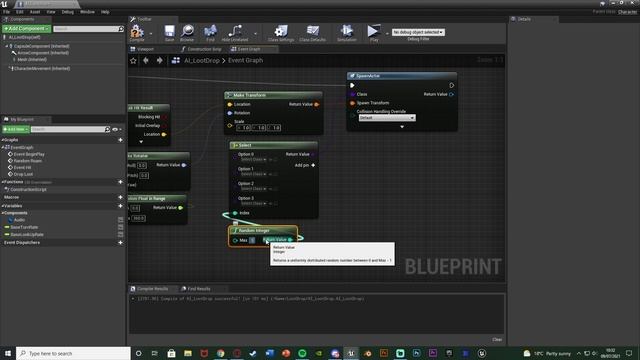Open Class Settings from toolbar

pos(281,32)
